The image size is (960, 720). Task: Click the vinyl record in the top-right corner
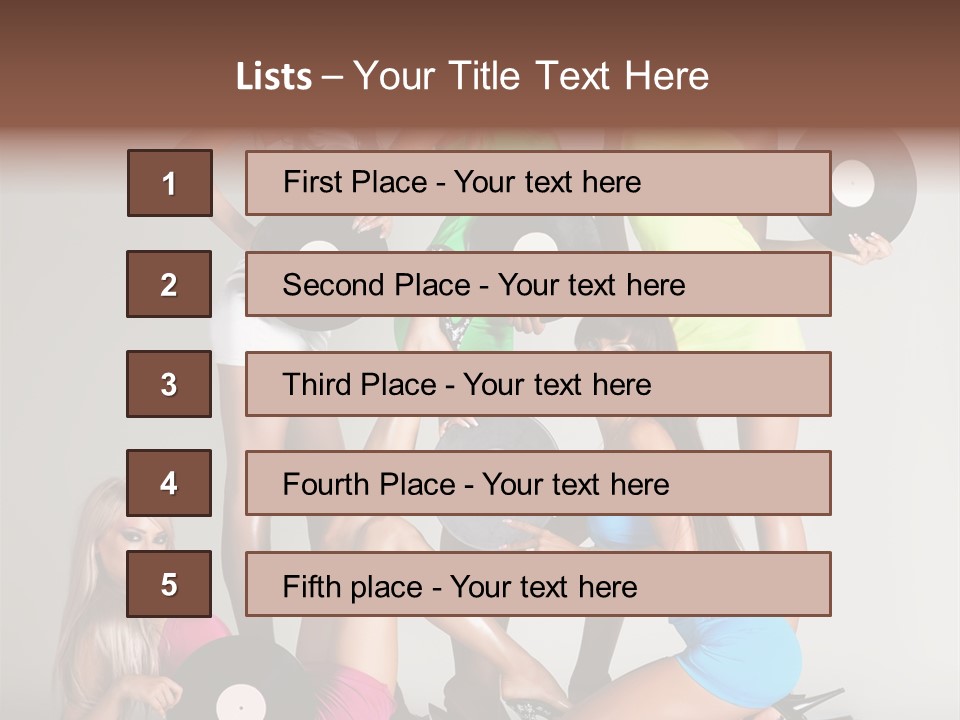pyautogui.click(x=858, y=190)
